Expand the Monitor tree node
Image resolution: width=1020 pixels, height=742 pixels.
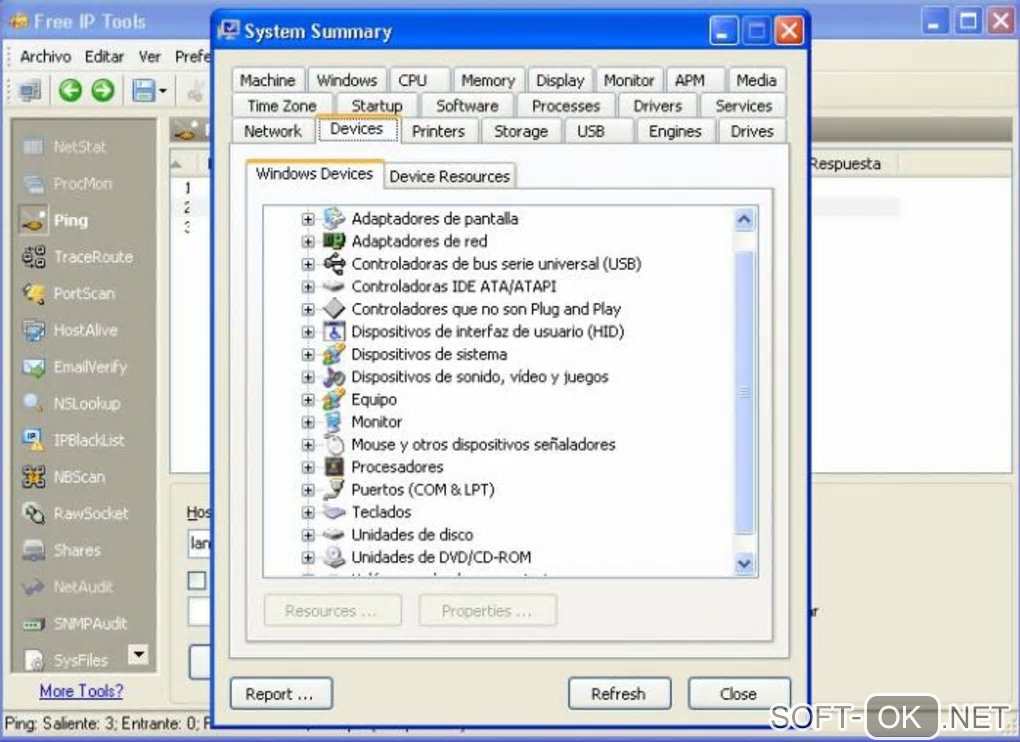tap(308, 422)
